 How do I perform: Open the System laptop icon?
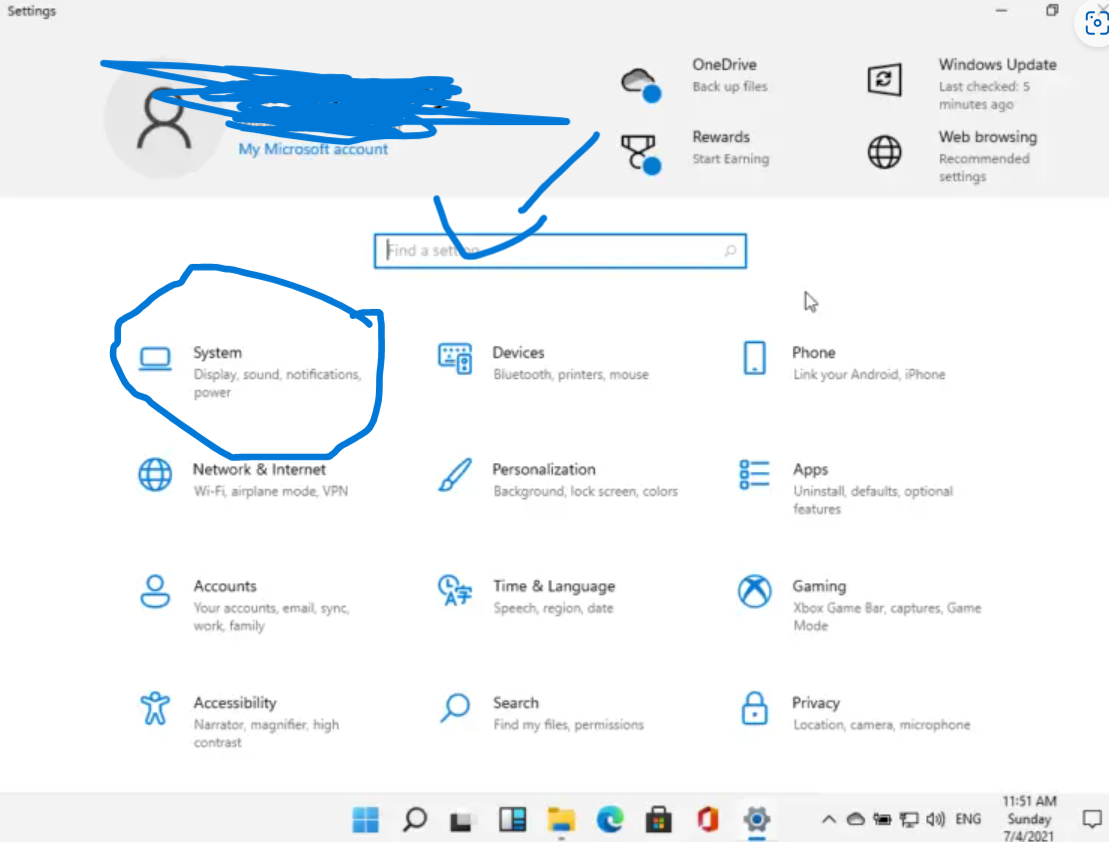[x=155, y=359]
